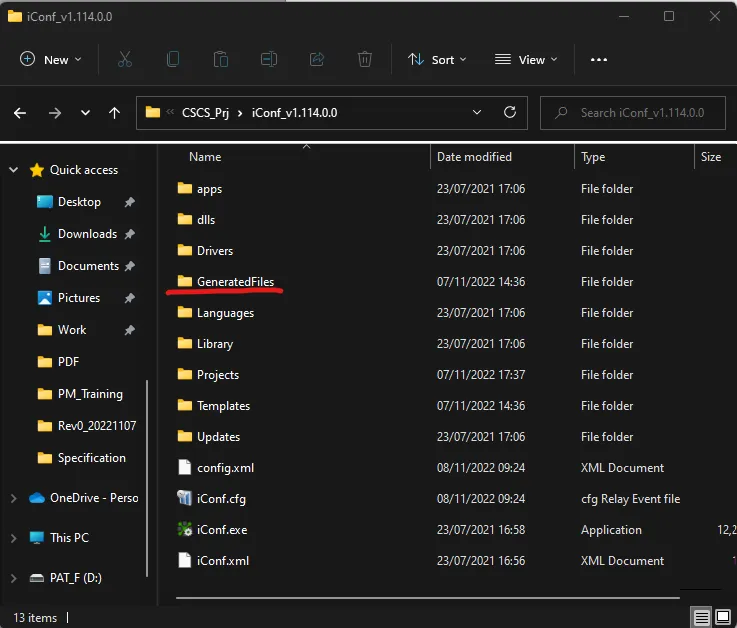Select the GeneratedFiles folder icon
Viewport: 737px width, 628px height.
pos(185,282)
